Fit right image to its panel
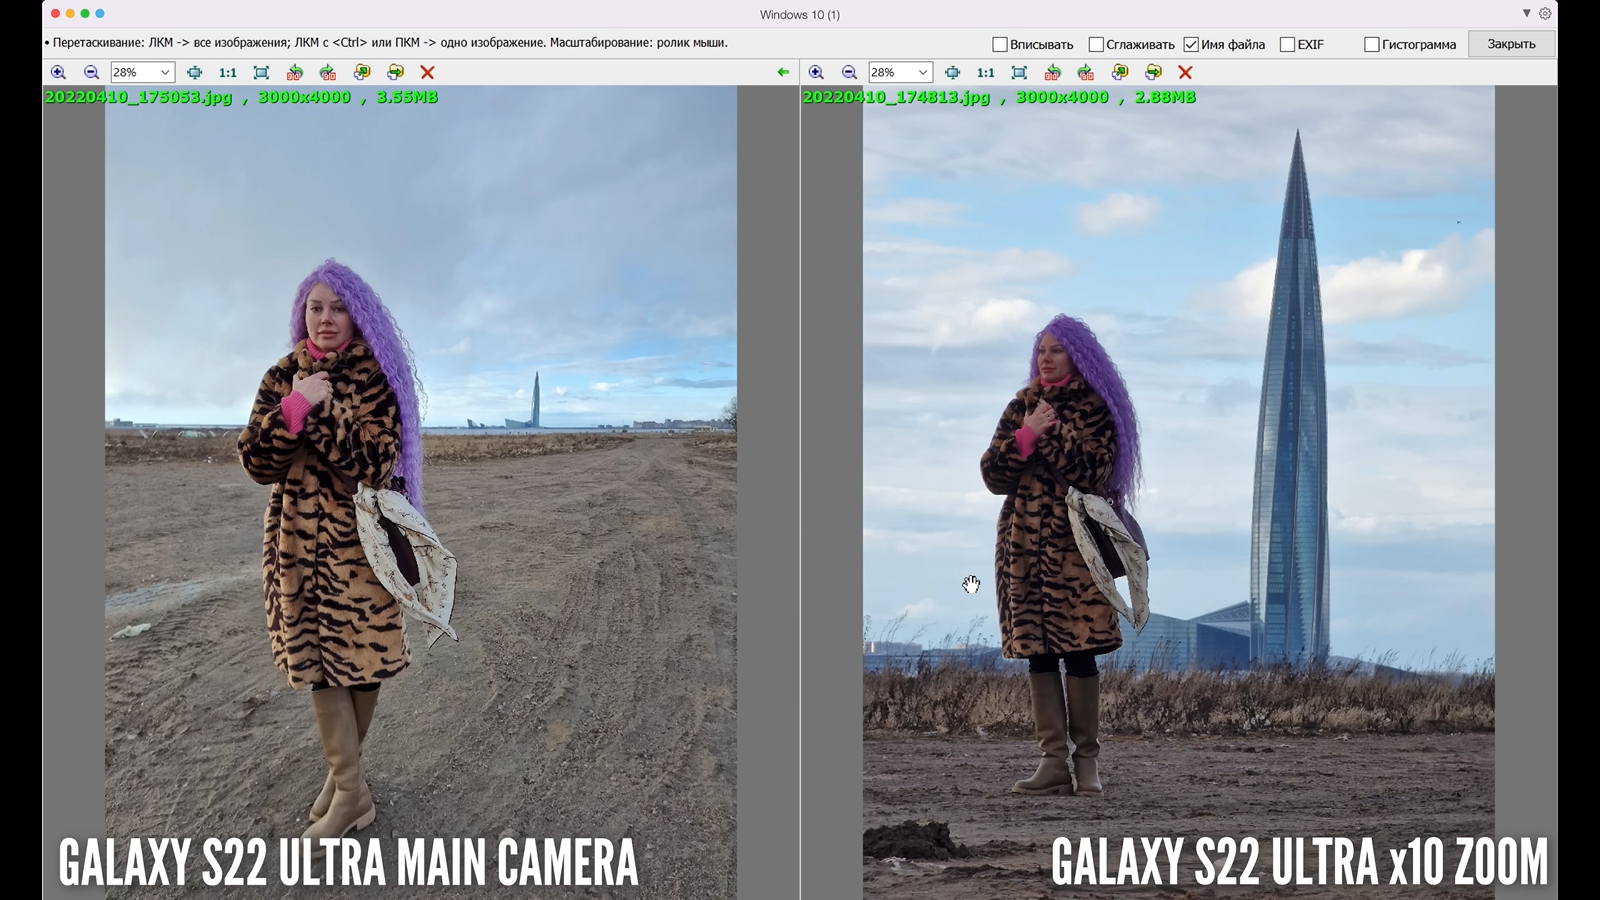 pyautogui.click(x=1019, y=72)
